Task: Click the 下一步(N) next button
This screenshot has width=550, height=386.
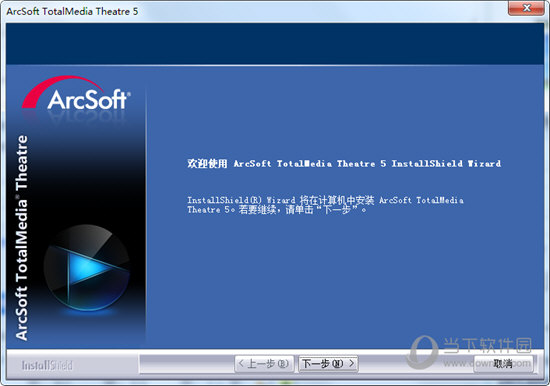Action: click(x=328, y=364)
